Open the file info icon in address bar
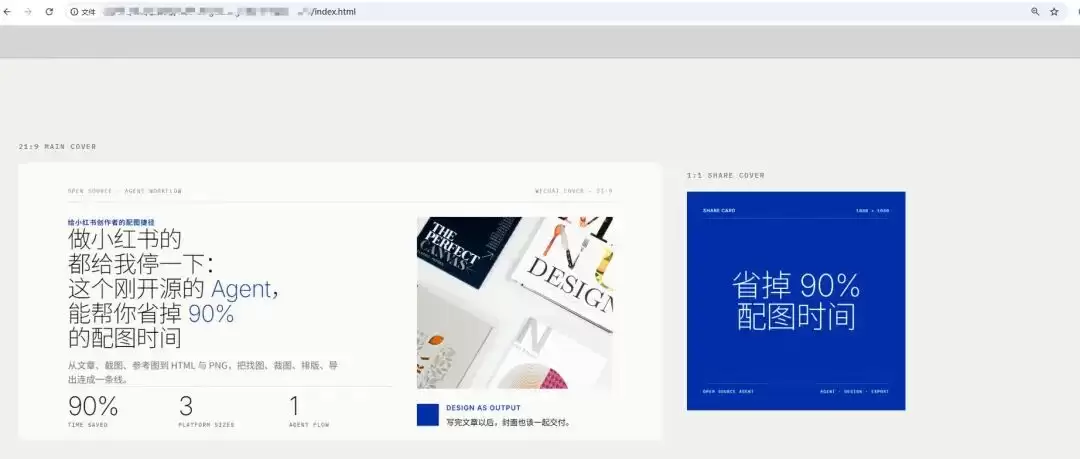This screenshot has width=1080, height=459. point(74,12)
